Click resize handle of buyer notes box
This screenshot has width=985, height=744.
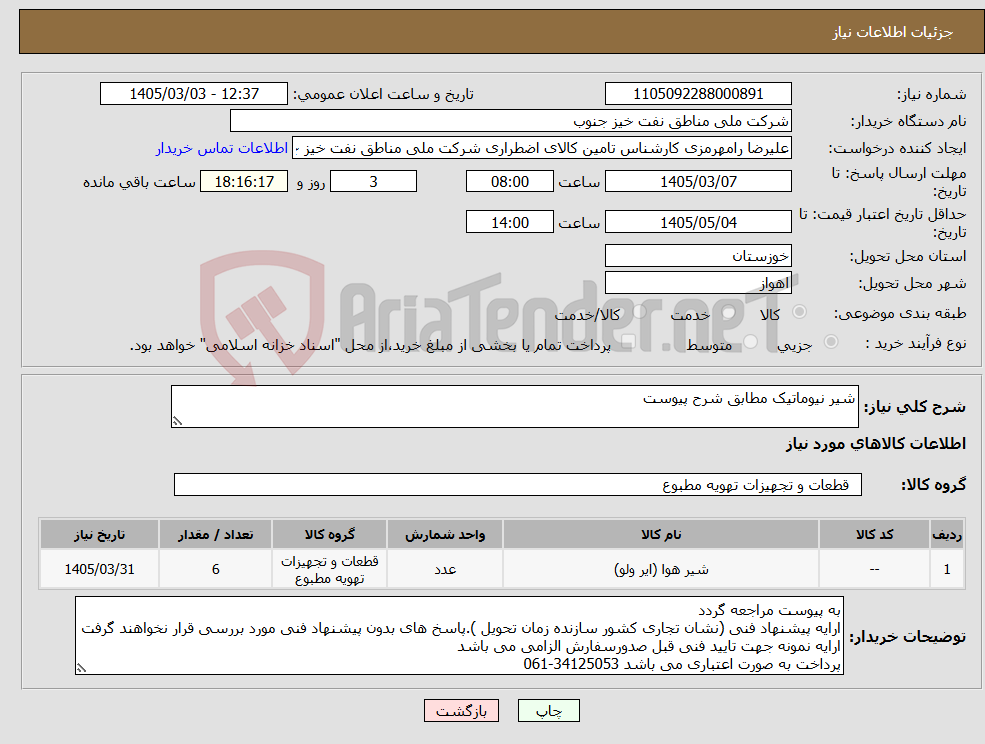[x=81, y=669]
